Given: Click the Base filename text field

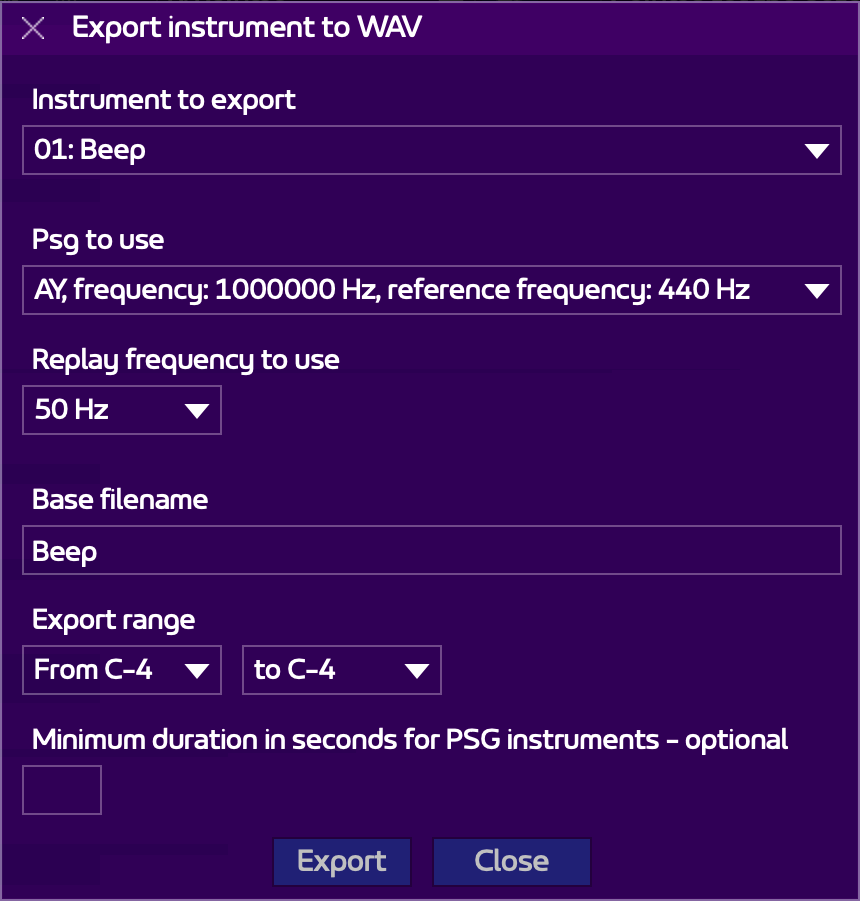Looking at the screenshot, I should [x=430, y=552].
